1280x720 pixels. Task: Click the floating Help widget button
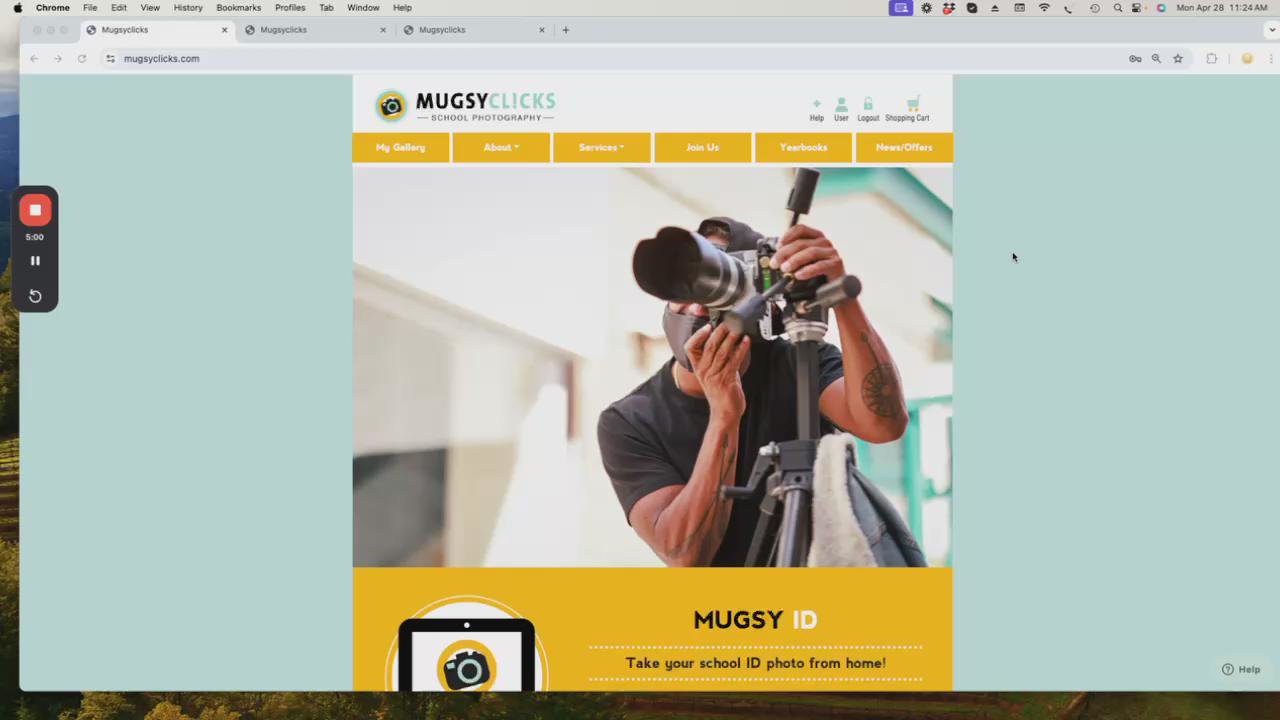(x=1241, y=669)
